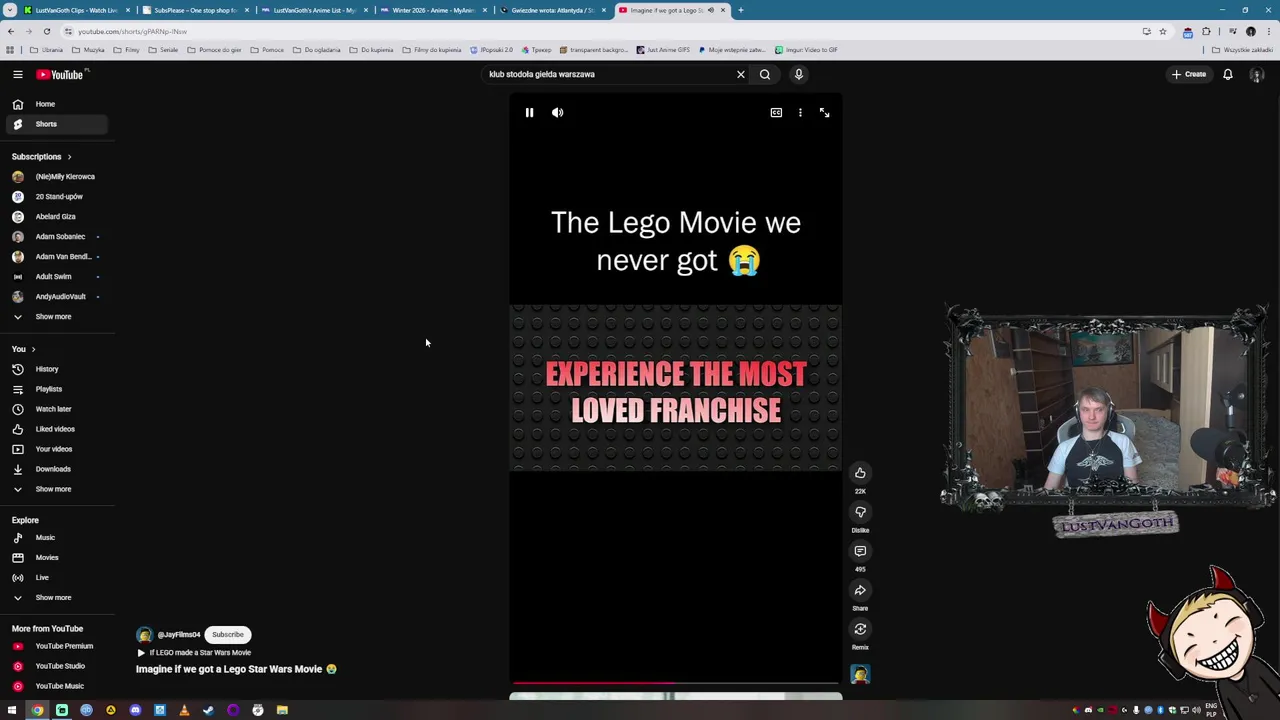
Task: Like the Short with 22K likes
Action: pos(860,473)
